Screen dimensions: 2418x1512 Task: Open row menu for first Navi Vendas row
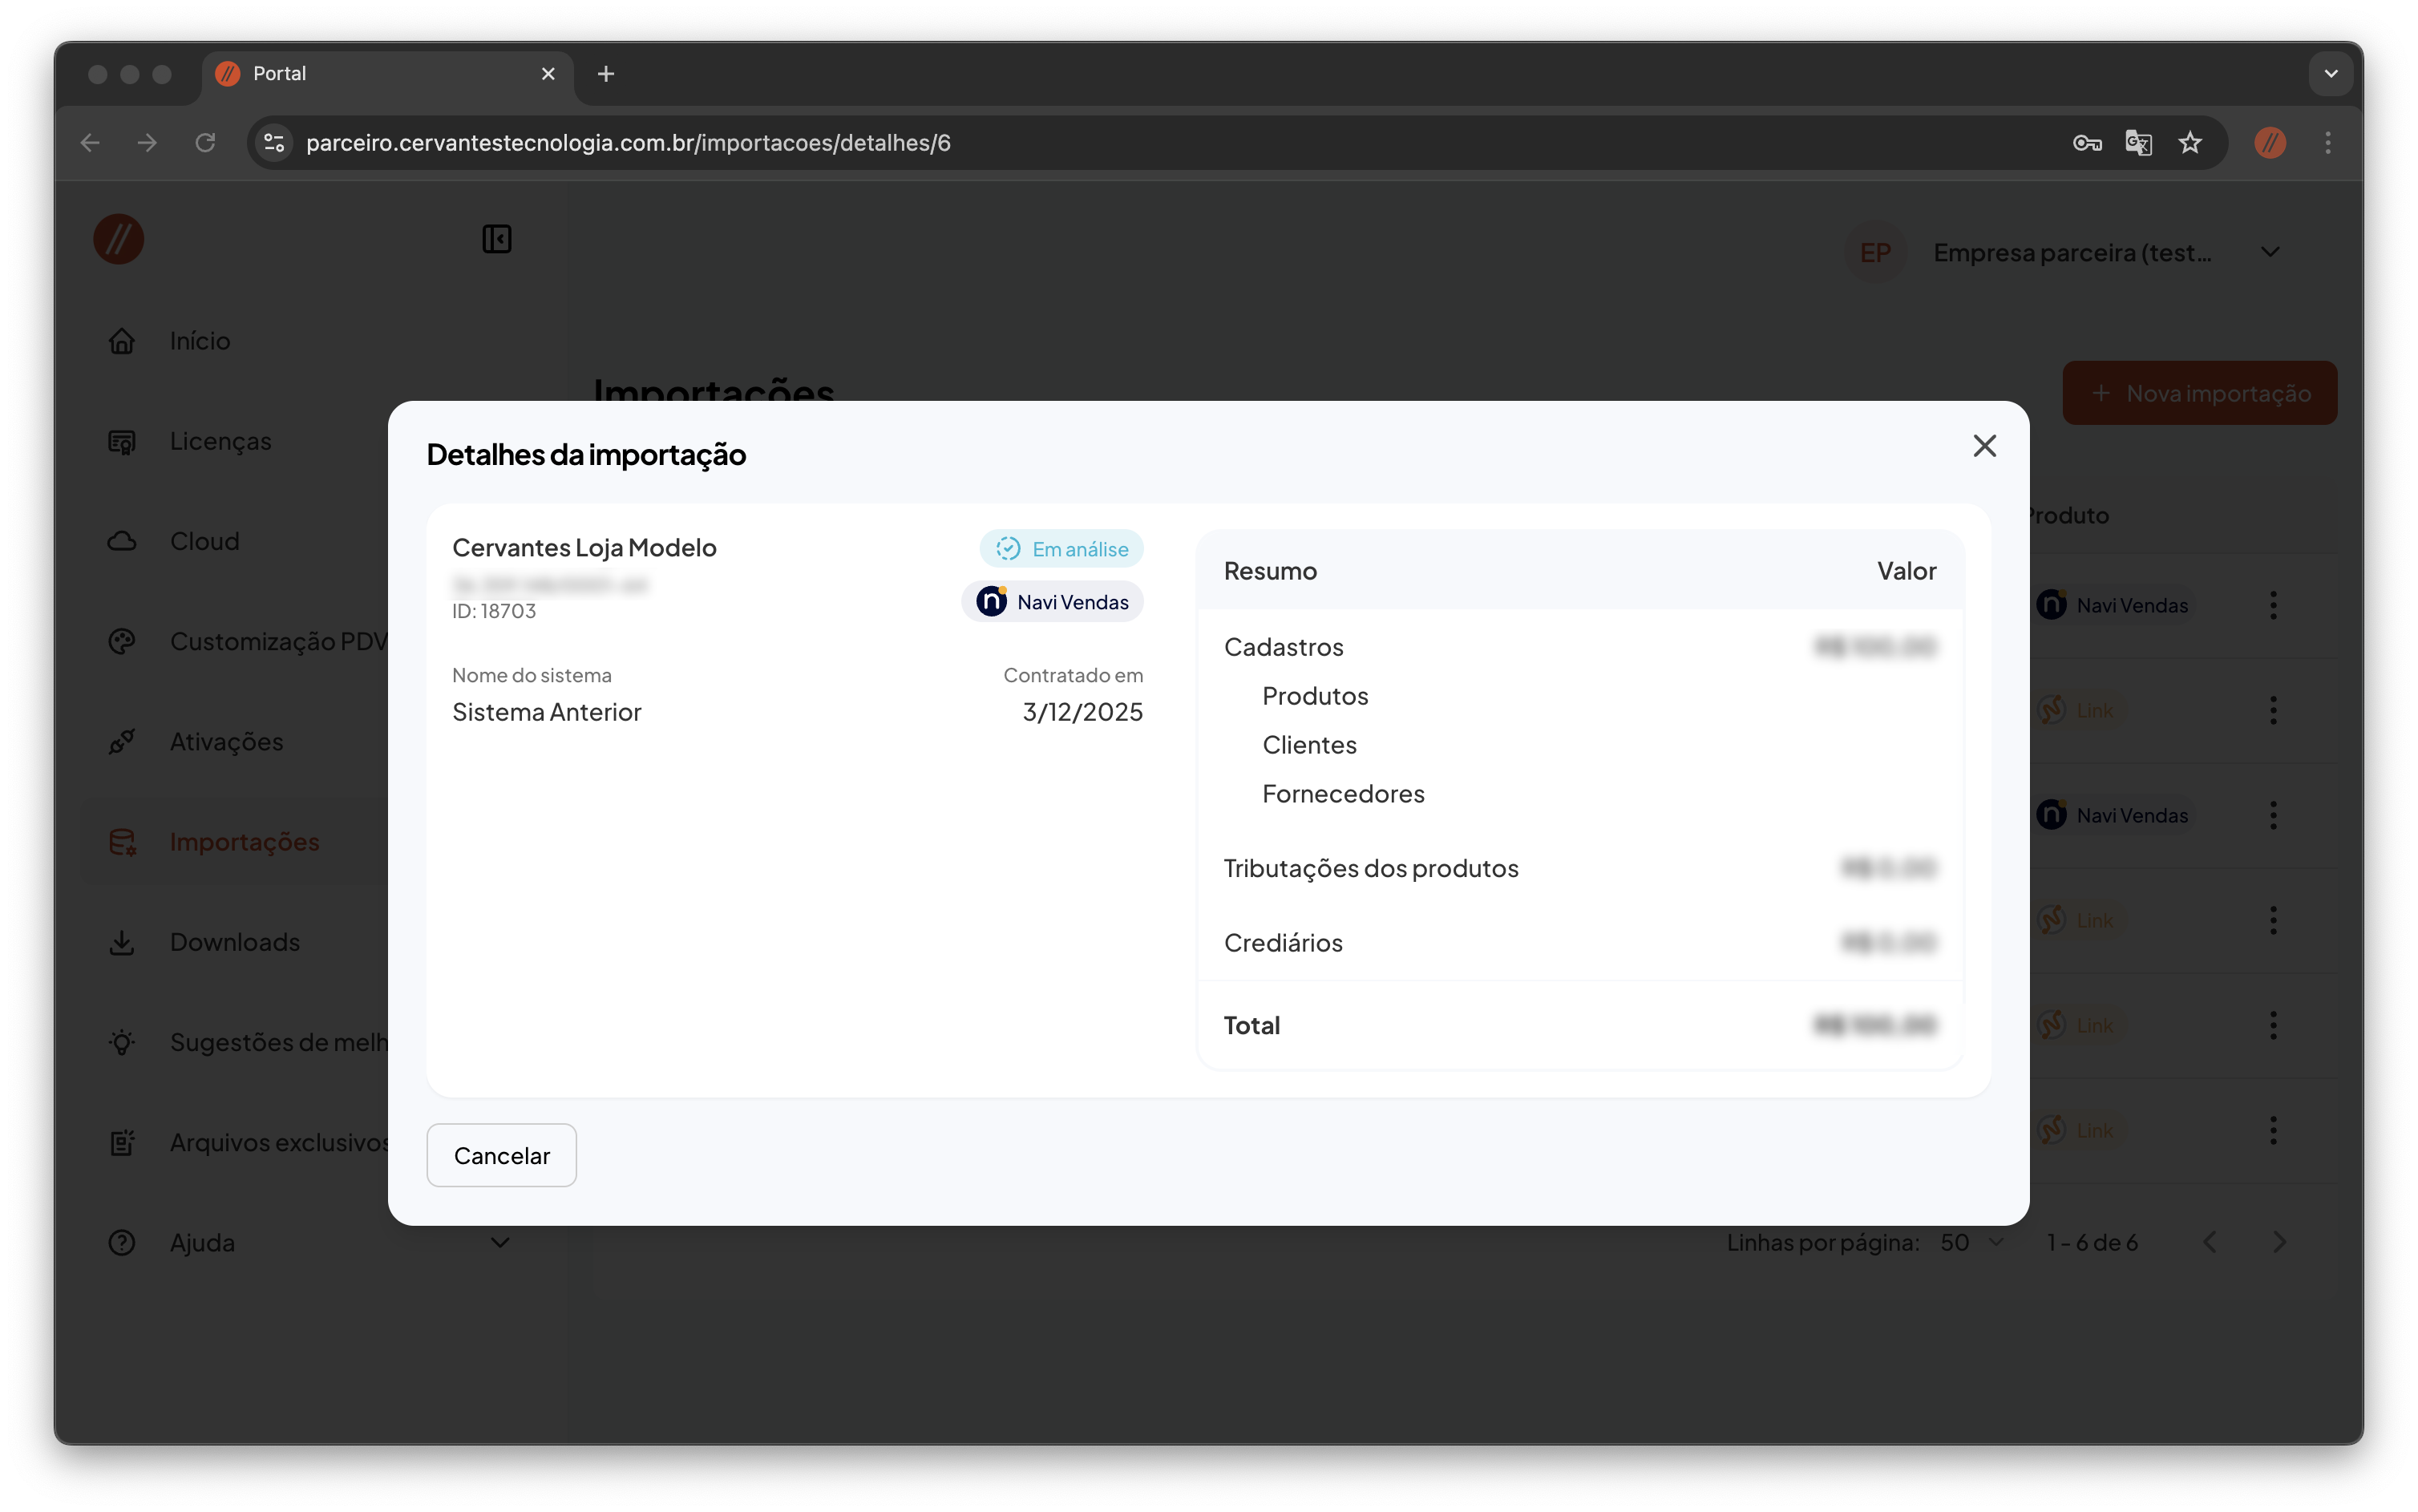pyautogui.click(x=2273, y=605)
